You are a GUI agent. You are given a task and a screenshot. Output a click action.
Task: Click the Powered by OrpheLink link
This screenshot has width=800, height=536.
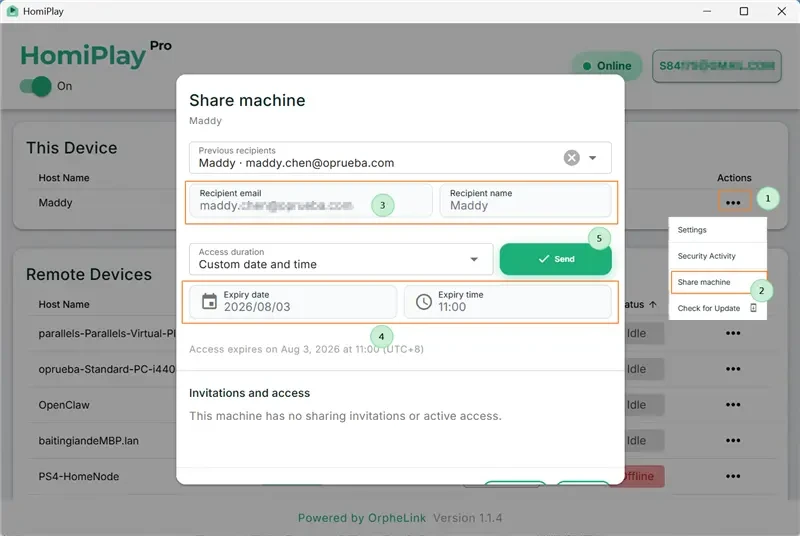[362, 518]
